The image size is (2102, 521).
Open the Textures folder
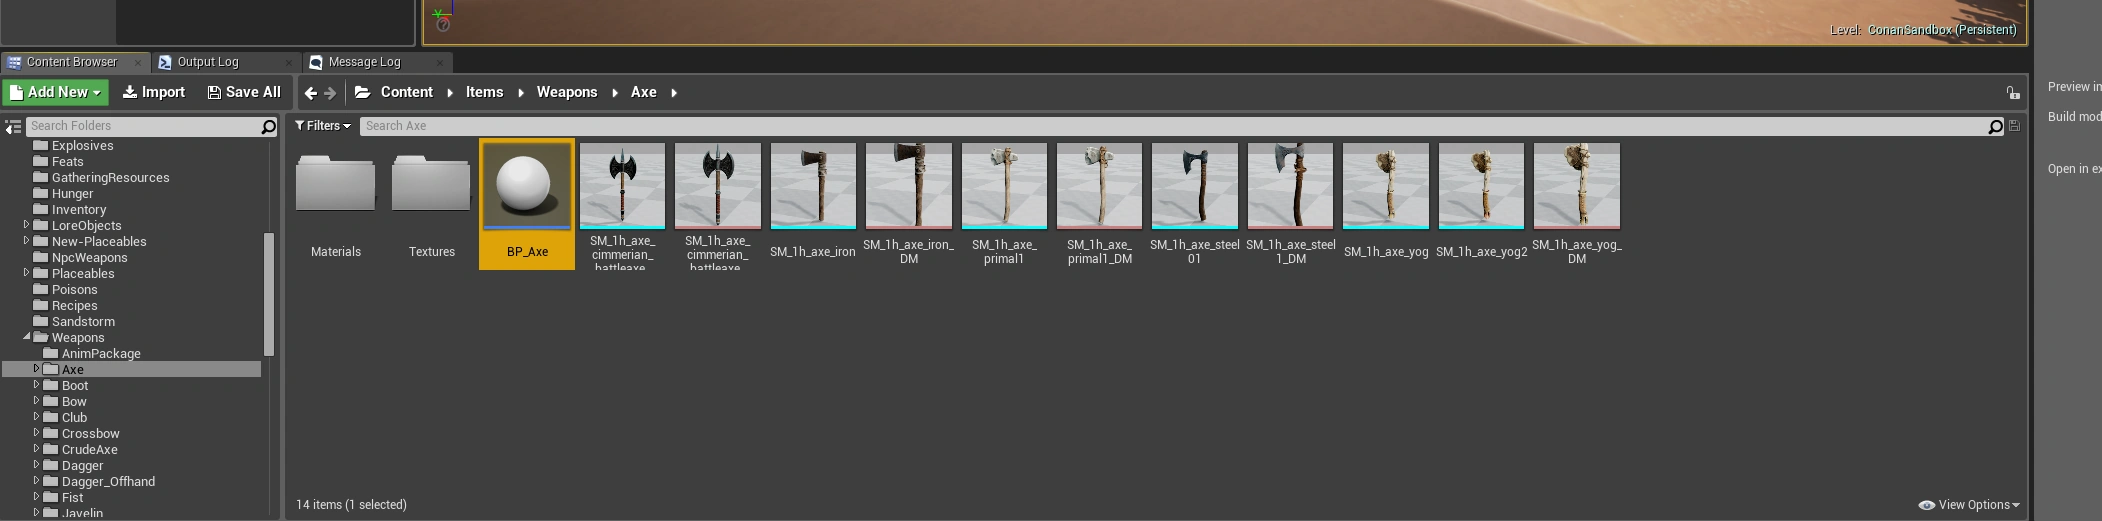(431, 205)
